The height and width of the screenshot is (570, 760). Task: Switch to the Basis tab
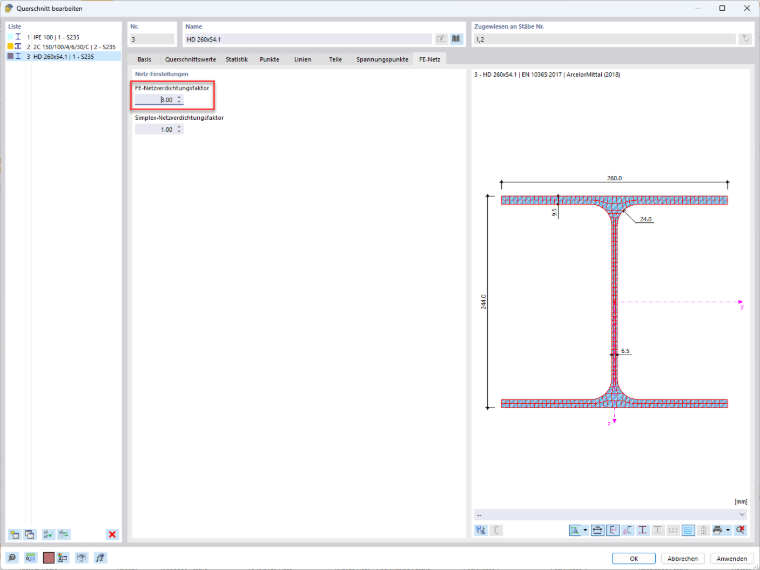click(144, 59)
